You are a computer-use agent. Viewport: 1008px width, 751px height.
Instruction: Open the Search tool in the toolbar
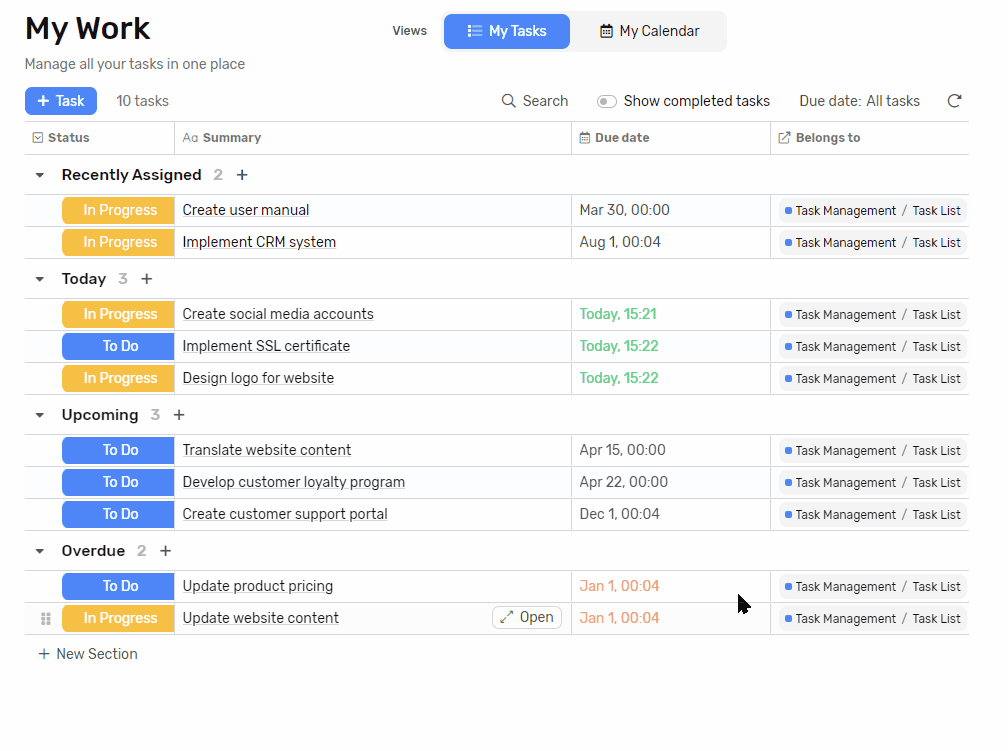point(535,101)
